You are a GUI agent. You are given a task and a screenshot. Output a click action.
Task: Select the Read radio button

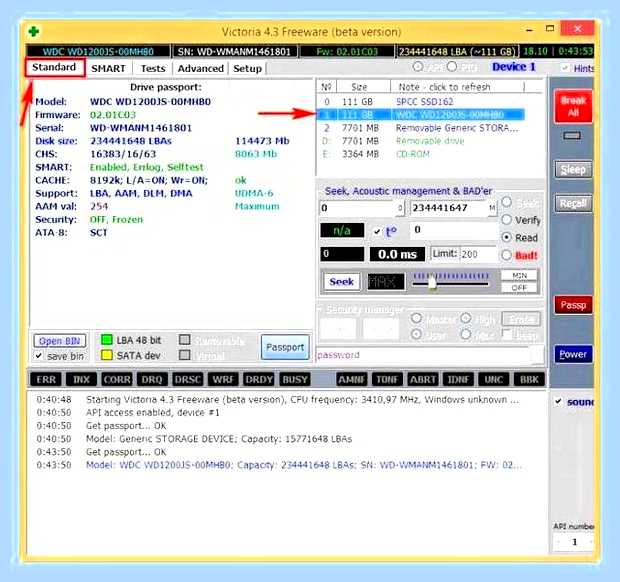point(507,237)
